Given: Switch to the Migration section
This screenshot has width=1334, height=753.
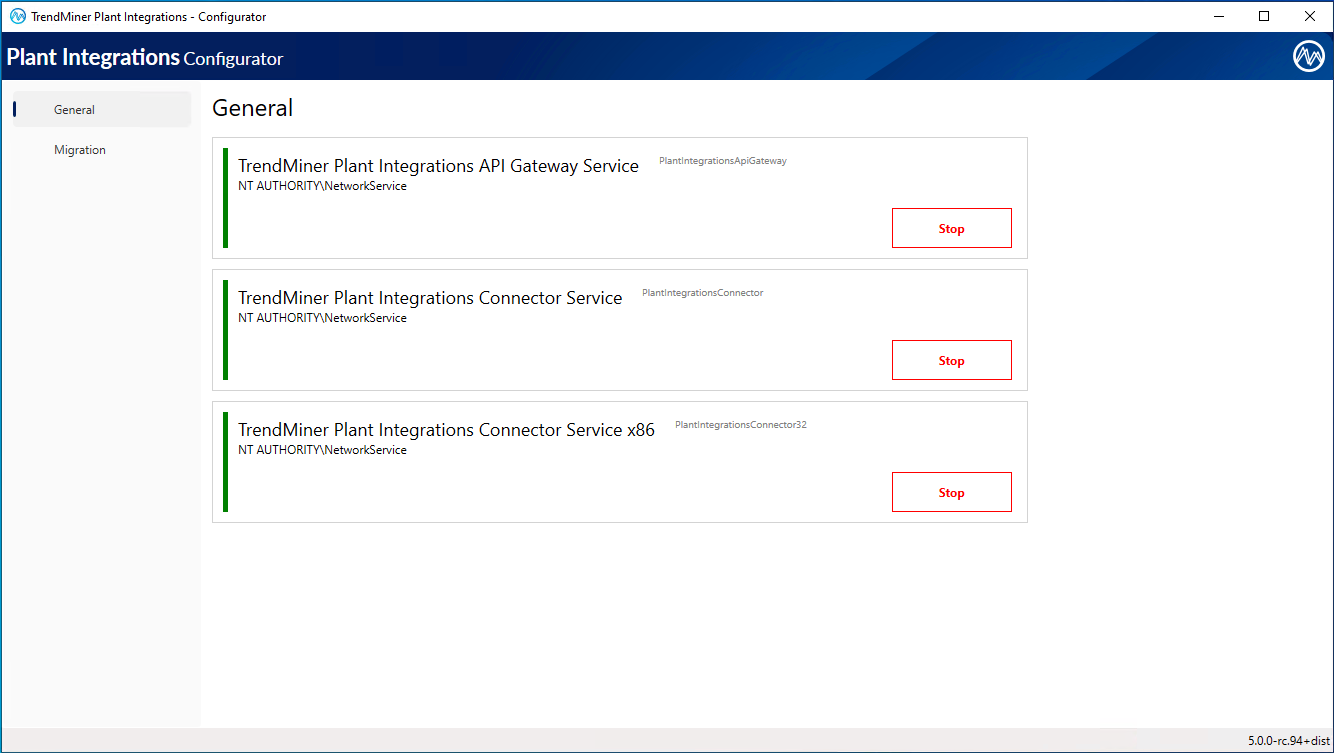Looking at the screenshot, I should (80, 149).
